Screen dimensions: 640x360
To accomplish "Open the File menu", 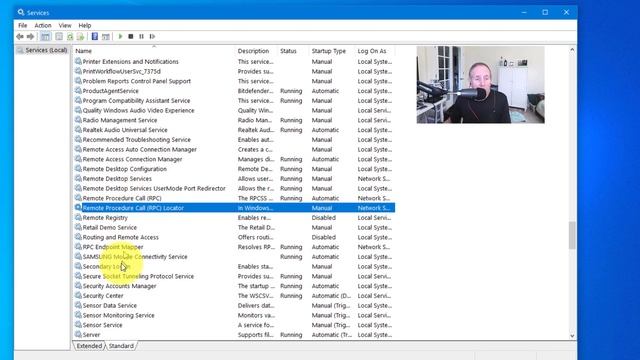I will coord(22,25).
